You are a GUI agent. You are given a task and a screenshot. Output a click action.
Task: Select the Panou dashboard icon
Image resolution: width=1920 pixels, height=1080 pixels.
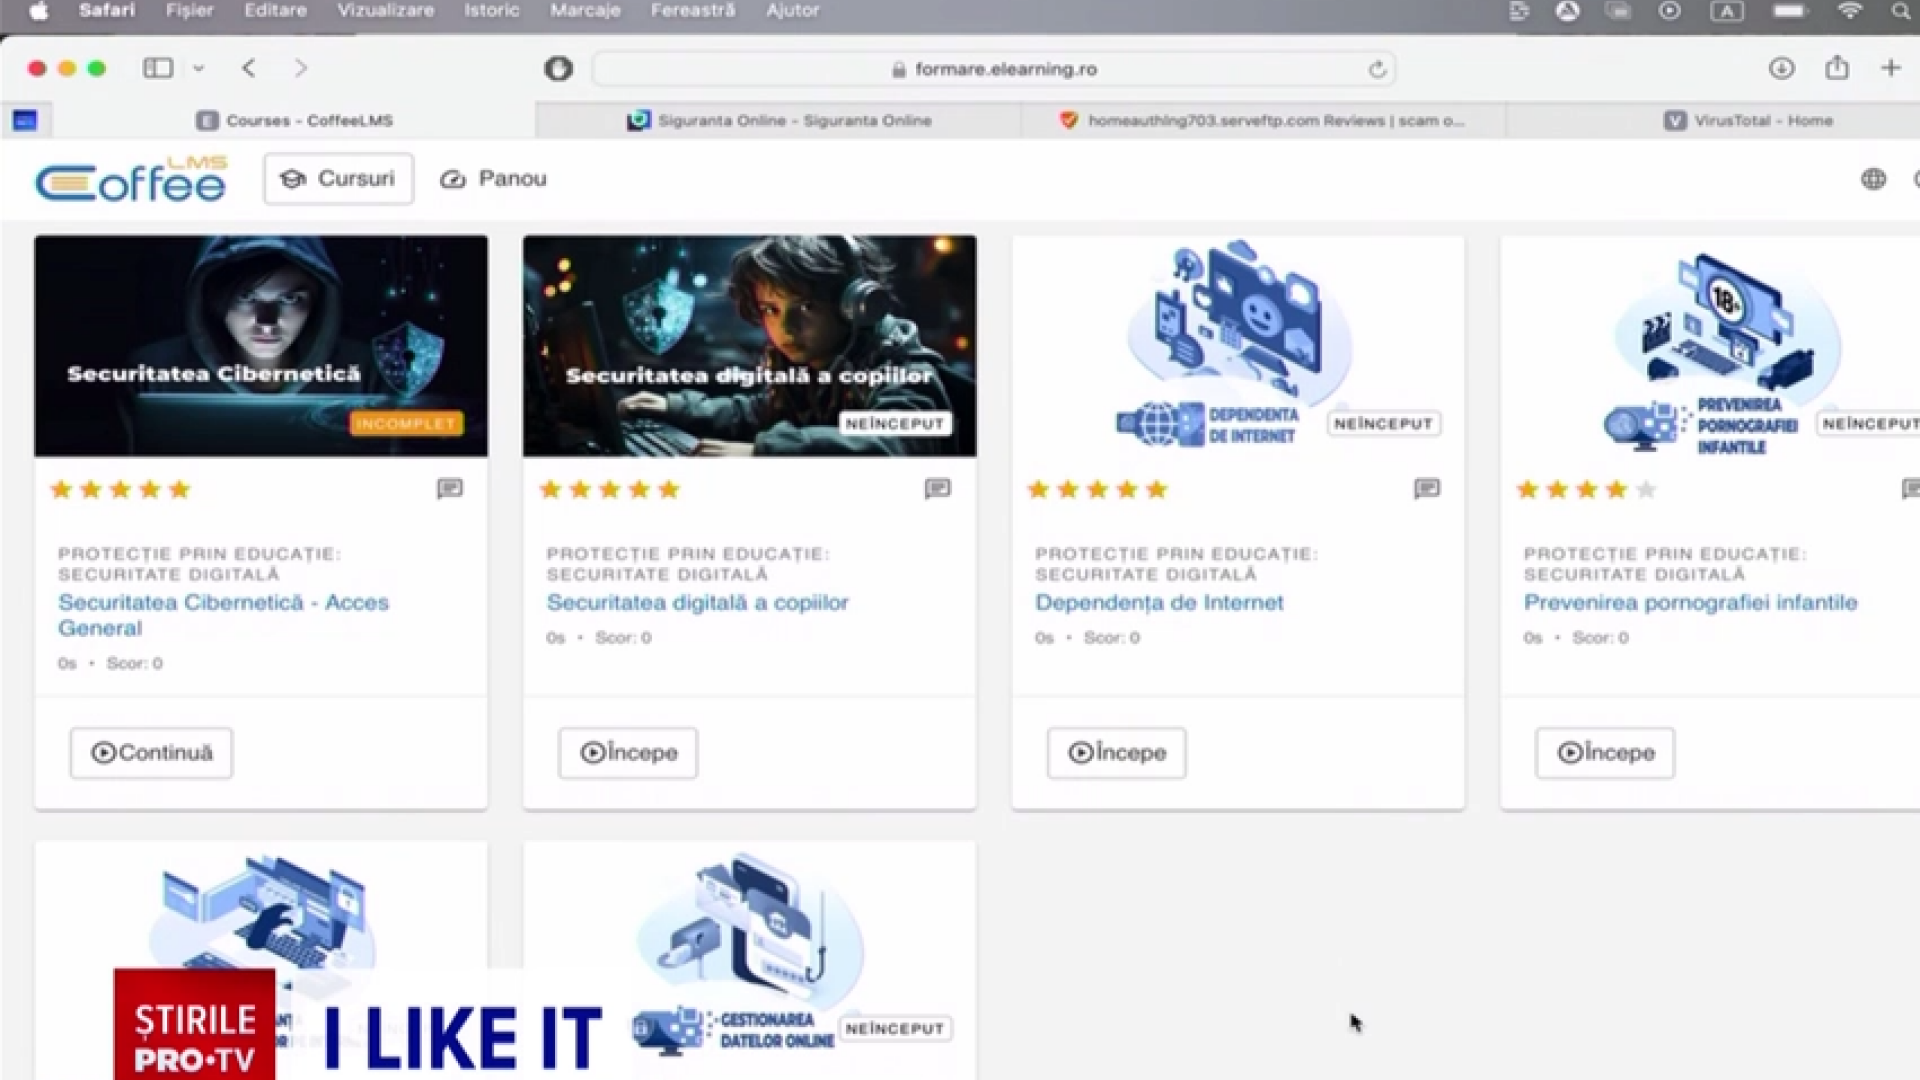(453, 179)
